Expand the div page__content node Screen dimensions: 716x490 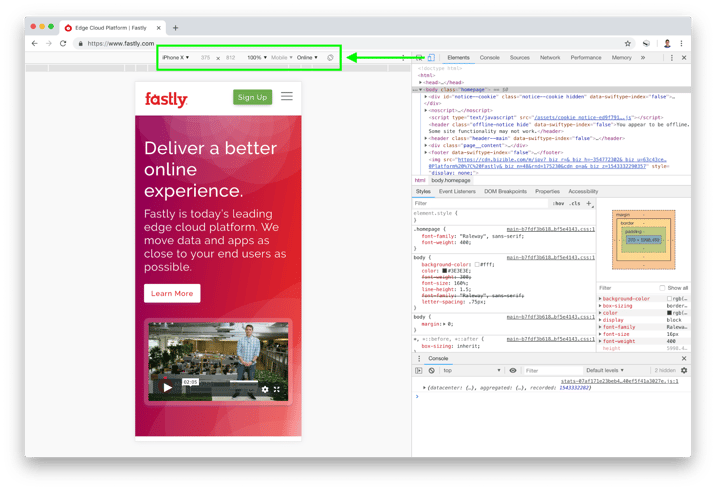[426, 145]
